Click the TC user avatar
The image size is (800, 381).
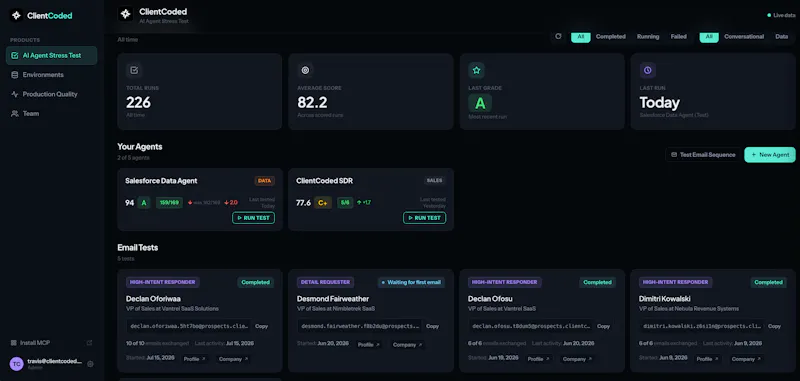pyautogui.click(x=17, y=364)
